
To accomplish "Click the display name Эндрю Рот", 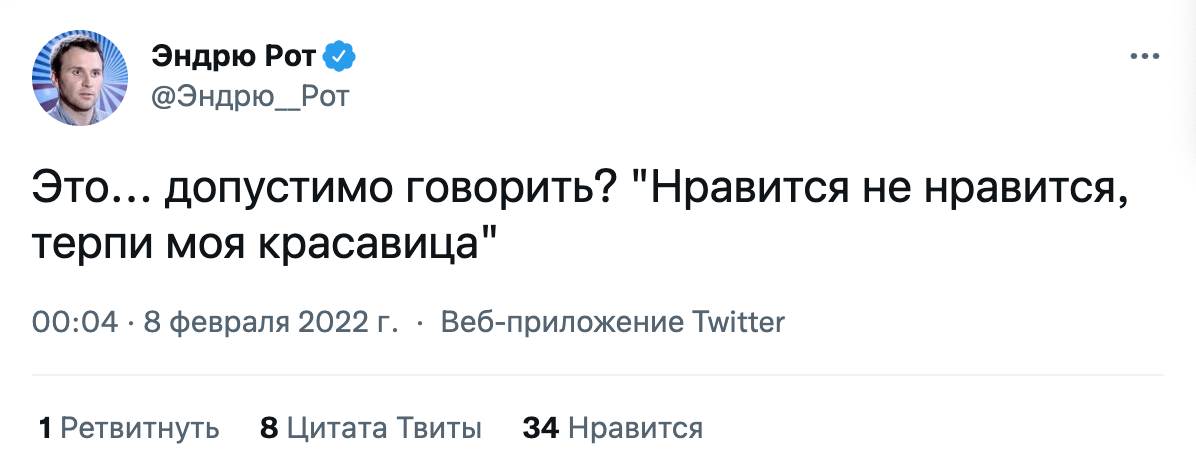I will (x=236, y=57).
